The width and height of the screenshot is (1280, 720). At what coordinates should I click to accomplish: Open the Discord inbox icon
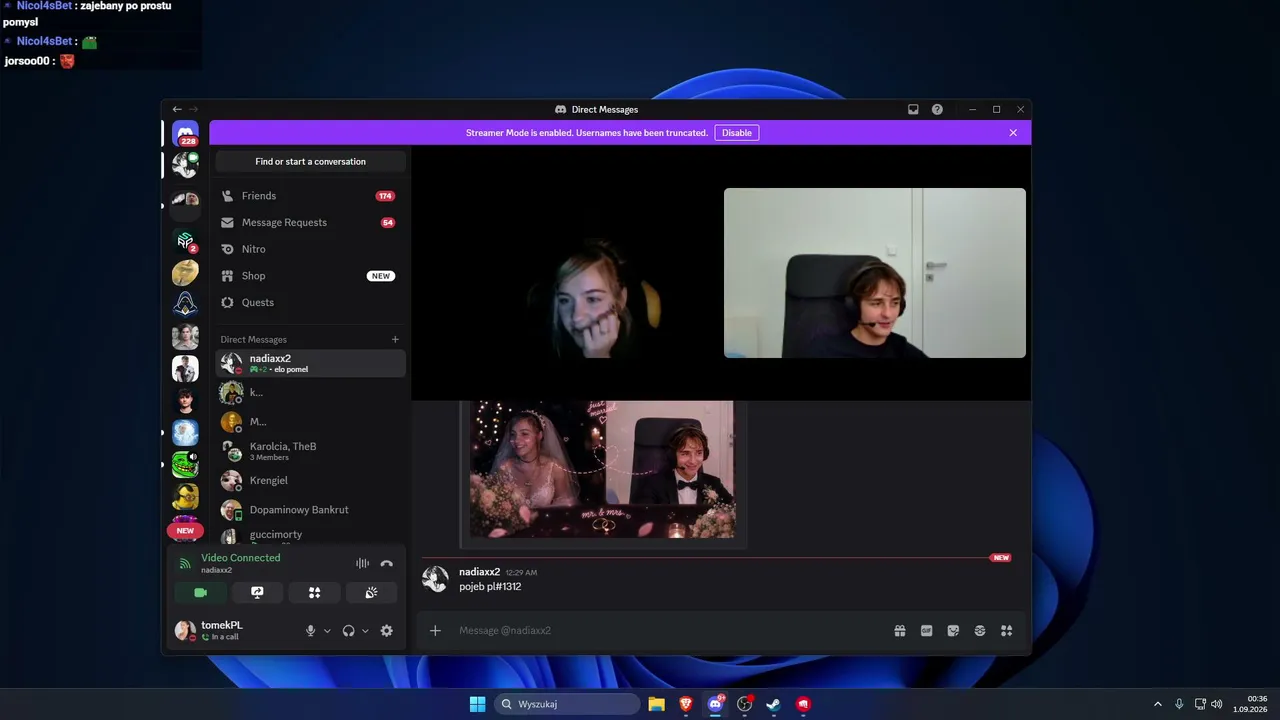tap(913, 109)
